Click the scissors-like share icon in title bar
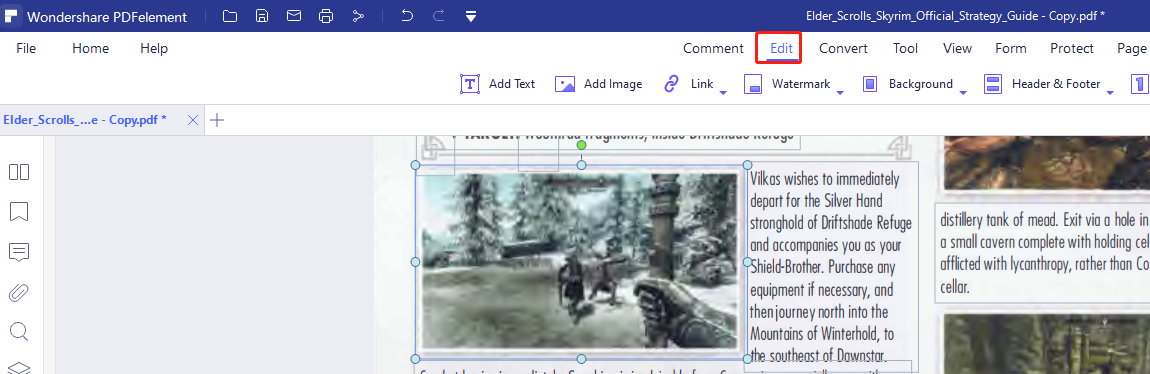The image size is (1150, 374). click(358, 16)
